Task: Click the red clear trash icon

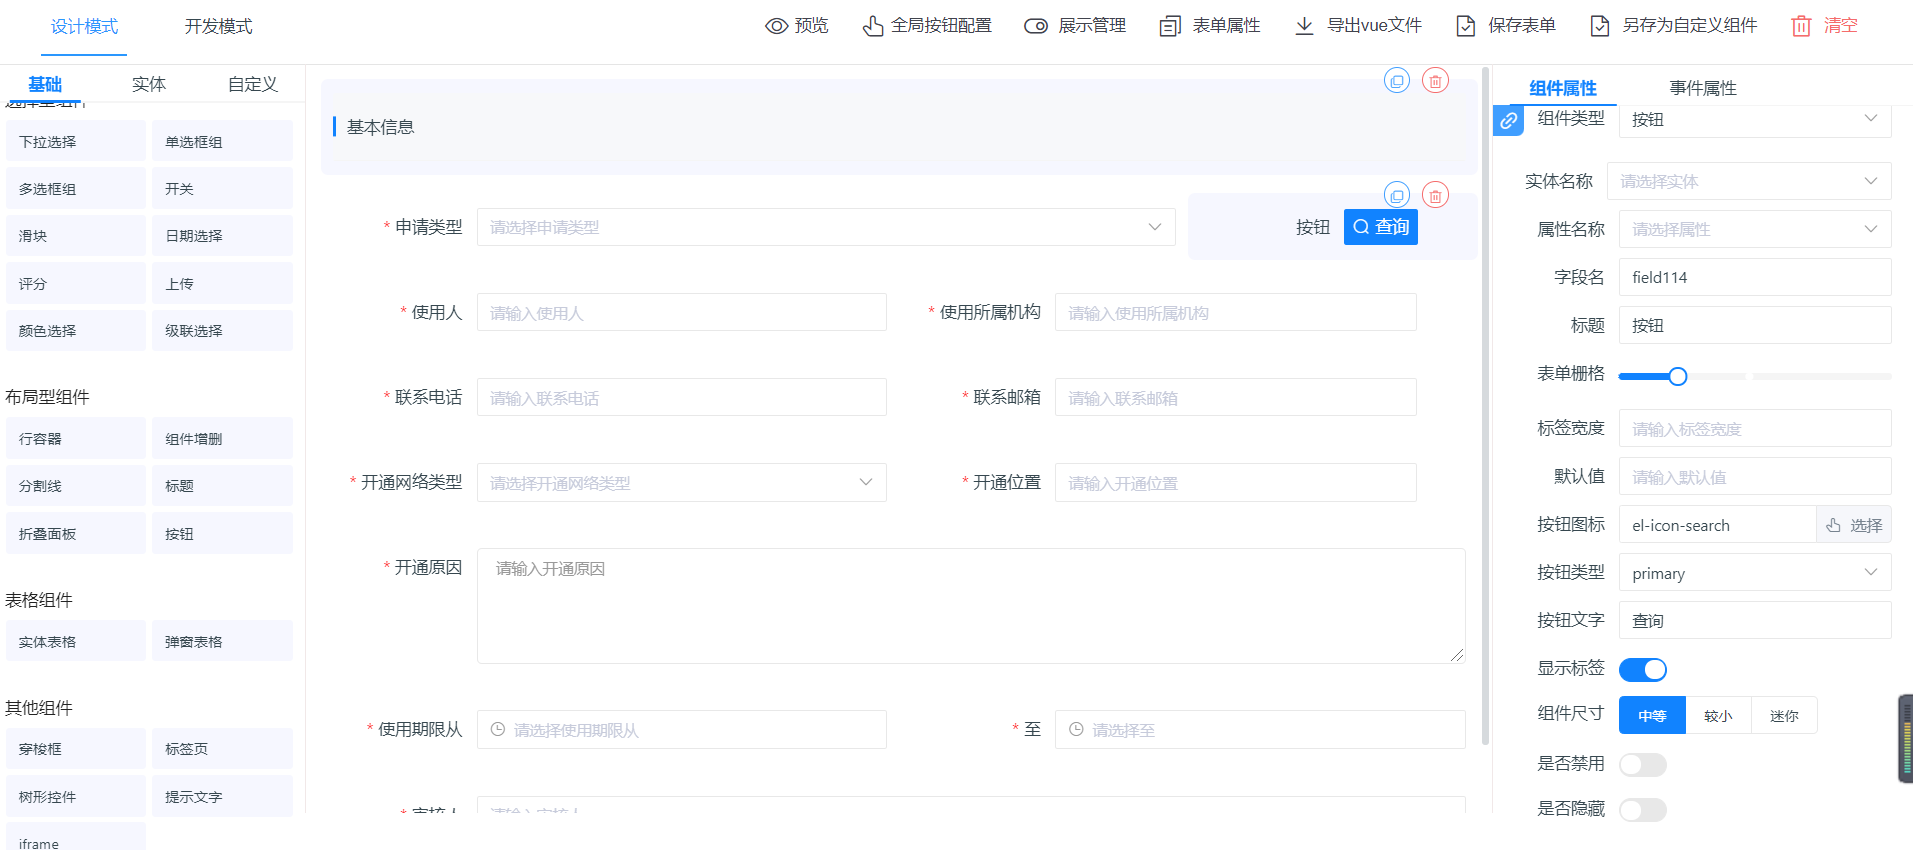Action: [x=1801, y=26]
